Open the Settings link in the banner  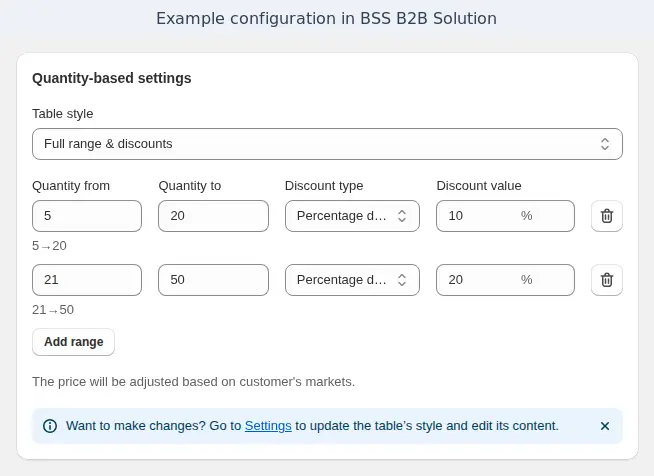268,426
